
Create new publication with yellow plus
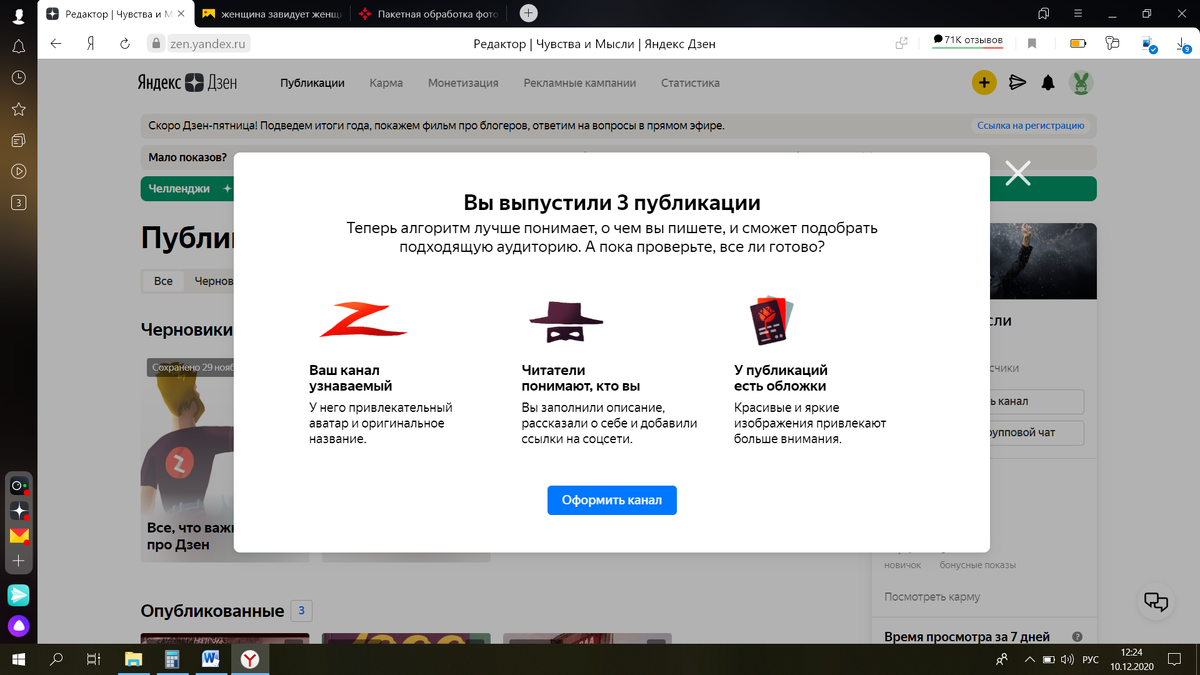pyautogui.click(x=984, y=83)
